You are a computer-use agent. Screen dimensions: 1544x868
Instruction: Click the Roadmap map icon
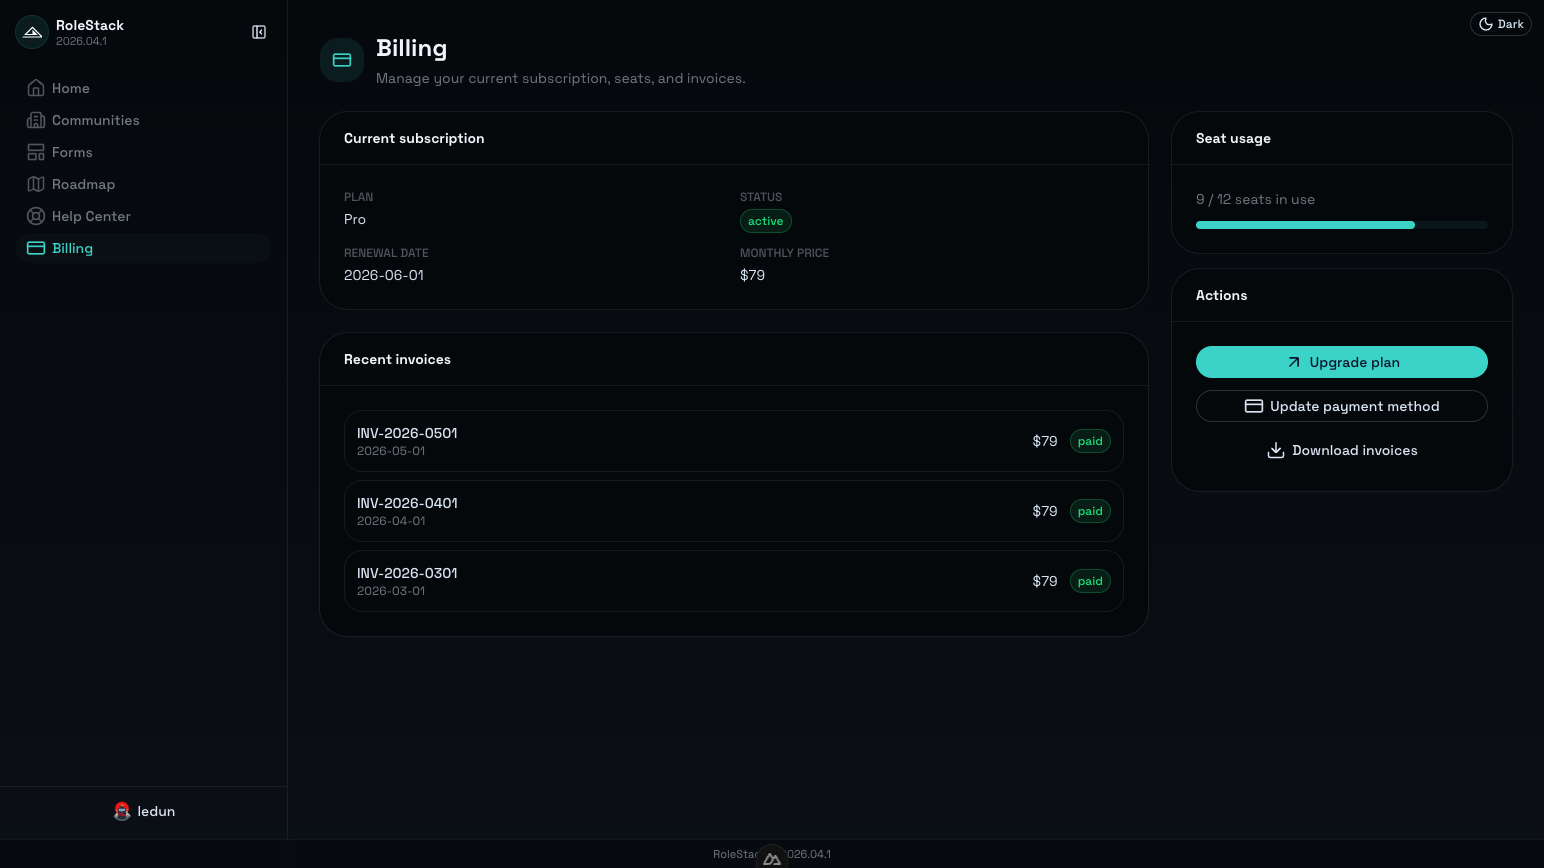tap(36, 184)
